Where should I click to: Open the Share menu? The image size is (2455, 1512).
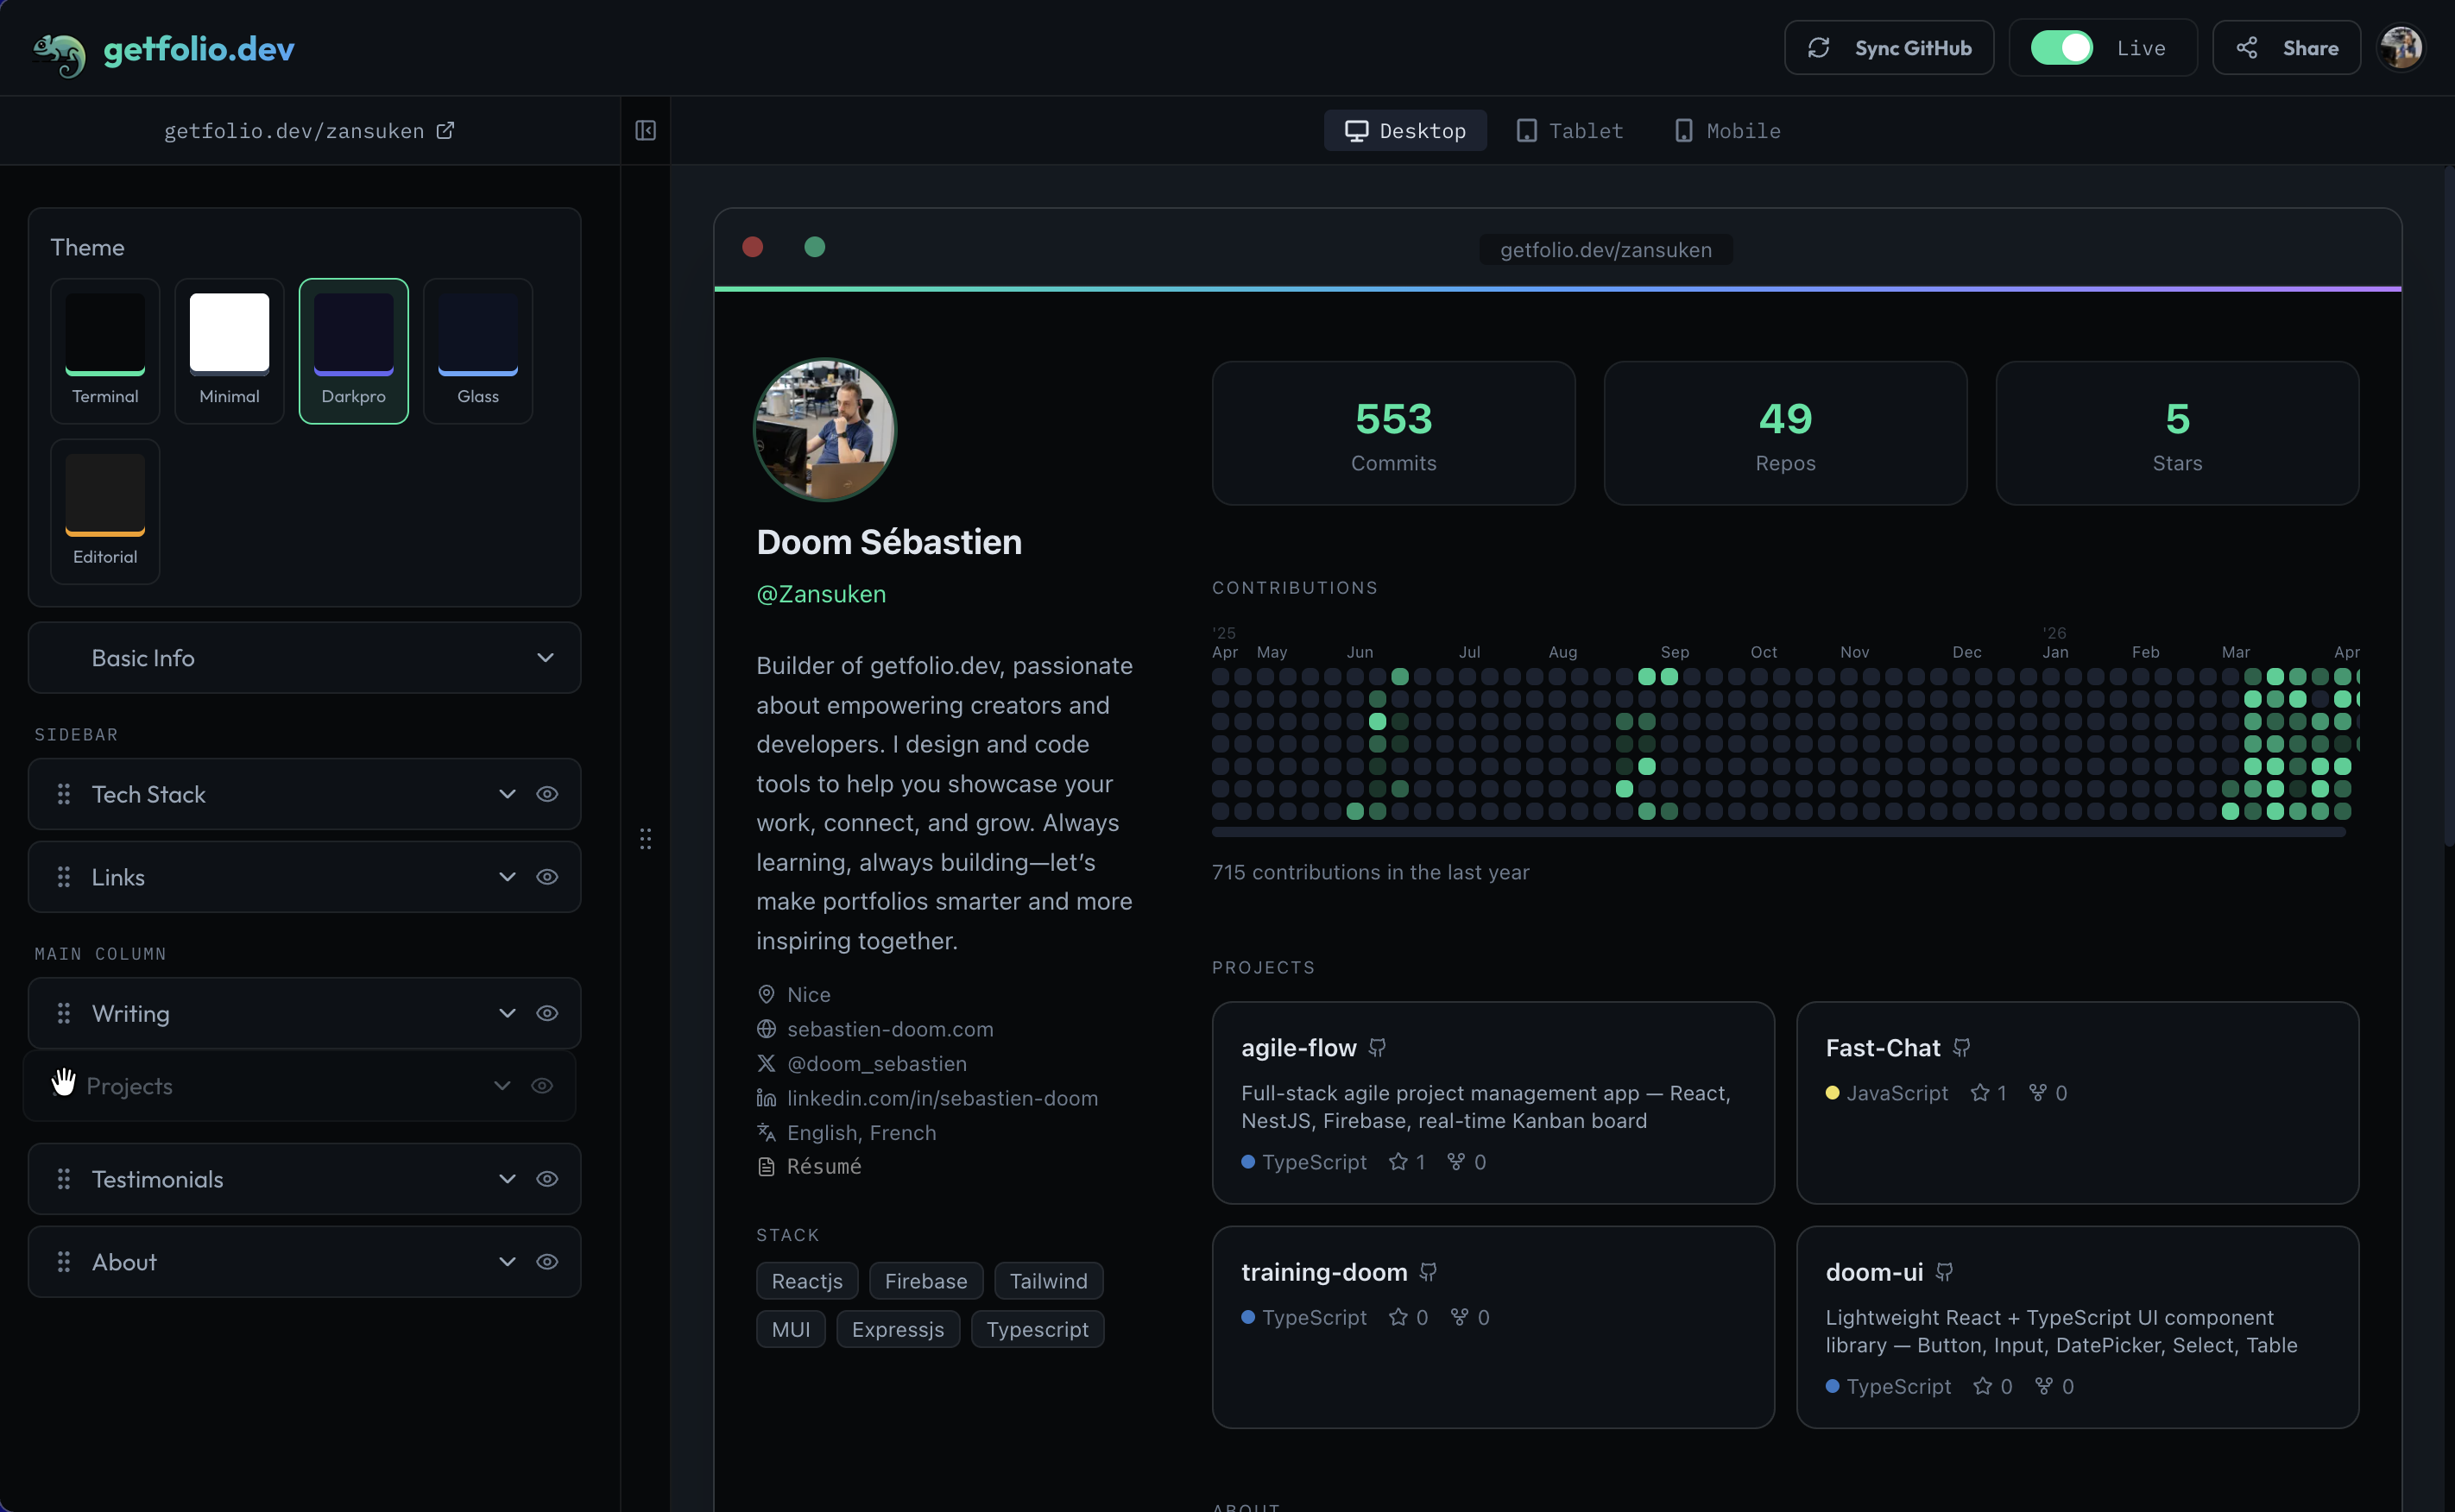(2286, 47)
